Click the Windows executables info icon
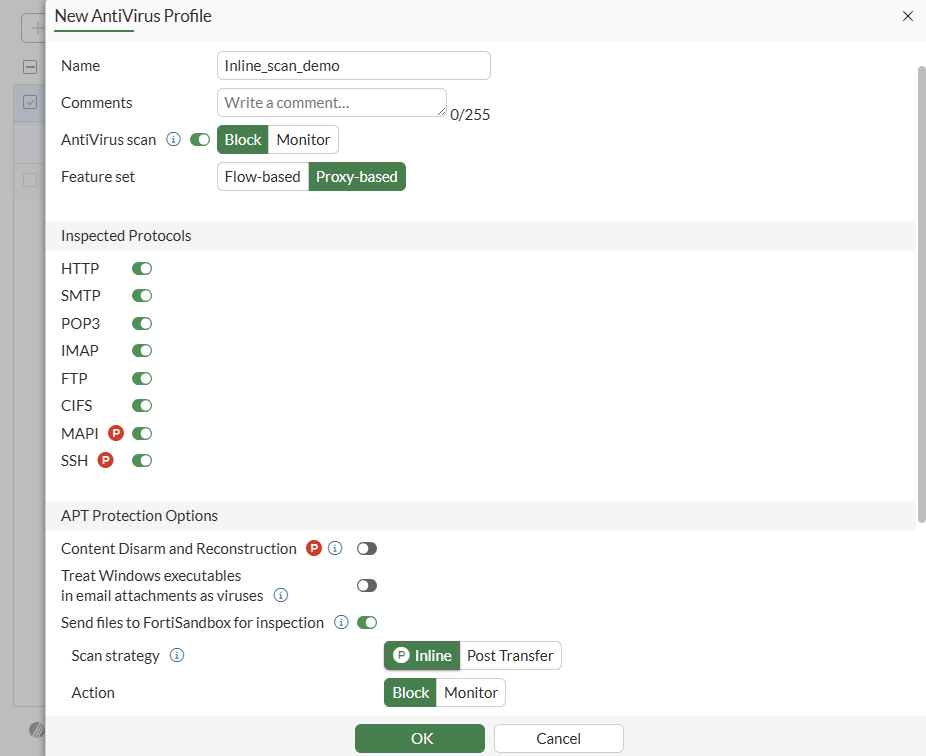926x756 pixels. tap(281, 595)
